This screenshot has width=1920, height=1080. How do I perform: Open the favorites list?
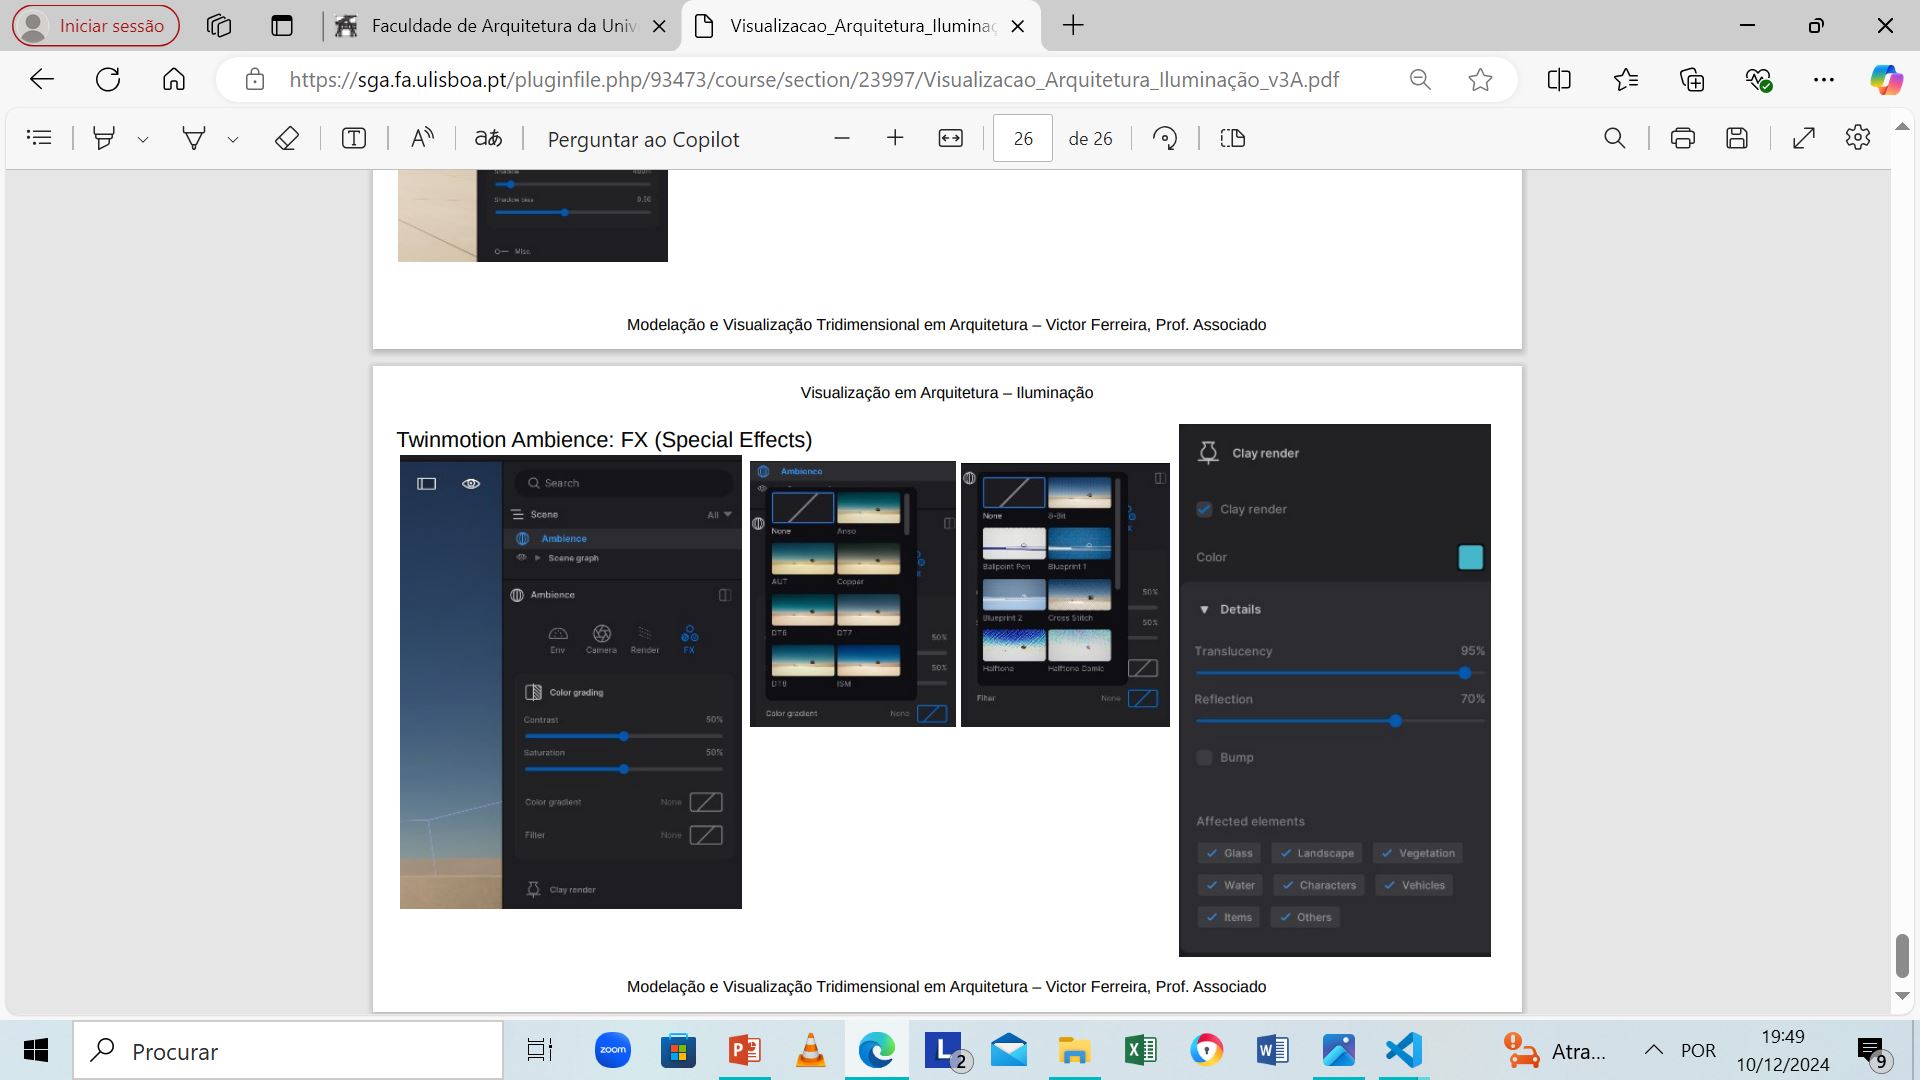click(x=1626, y=79)
